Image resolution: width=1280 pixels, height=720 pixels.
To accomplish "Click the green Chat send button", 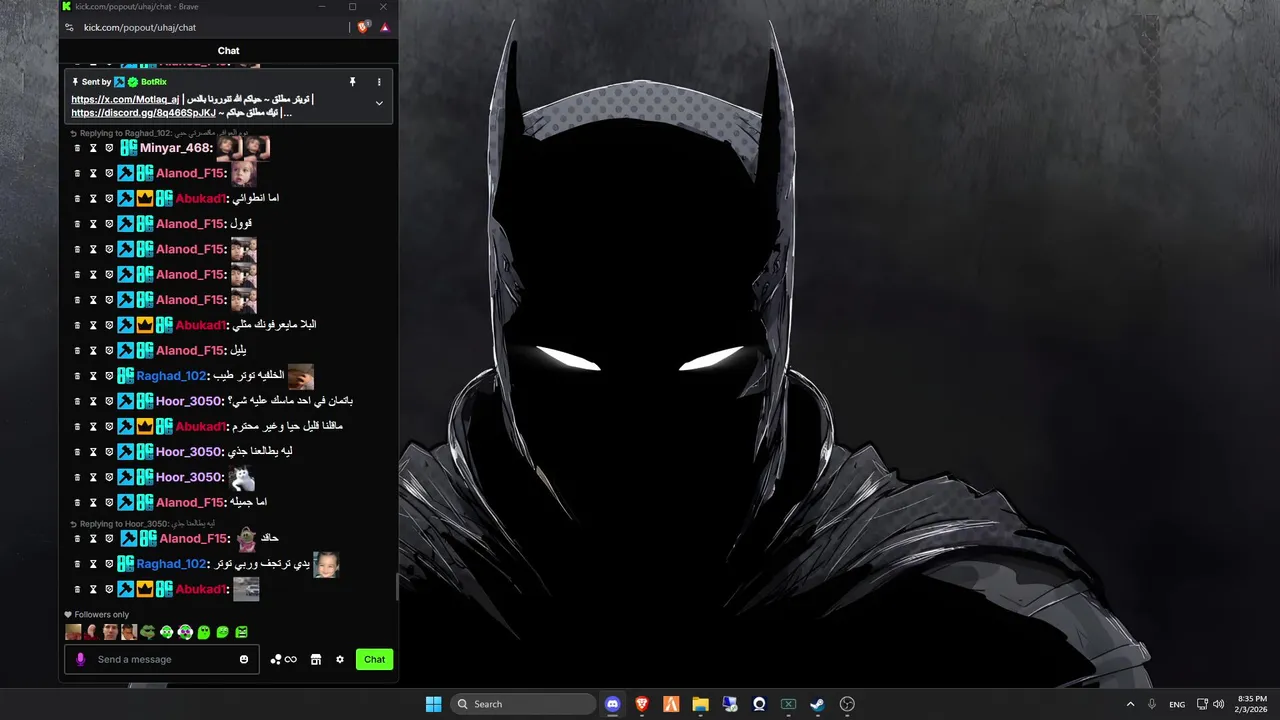I will pyautogui.click(x=375, y=659).
